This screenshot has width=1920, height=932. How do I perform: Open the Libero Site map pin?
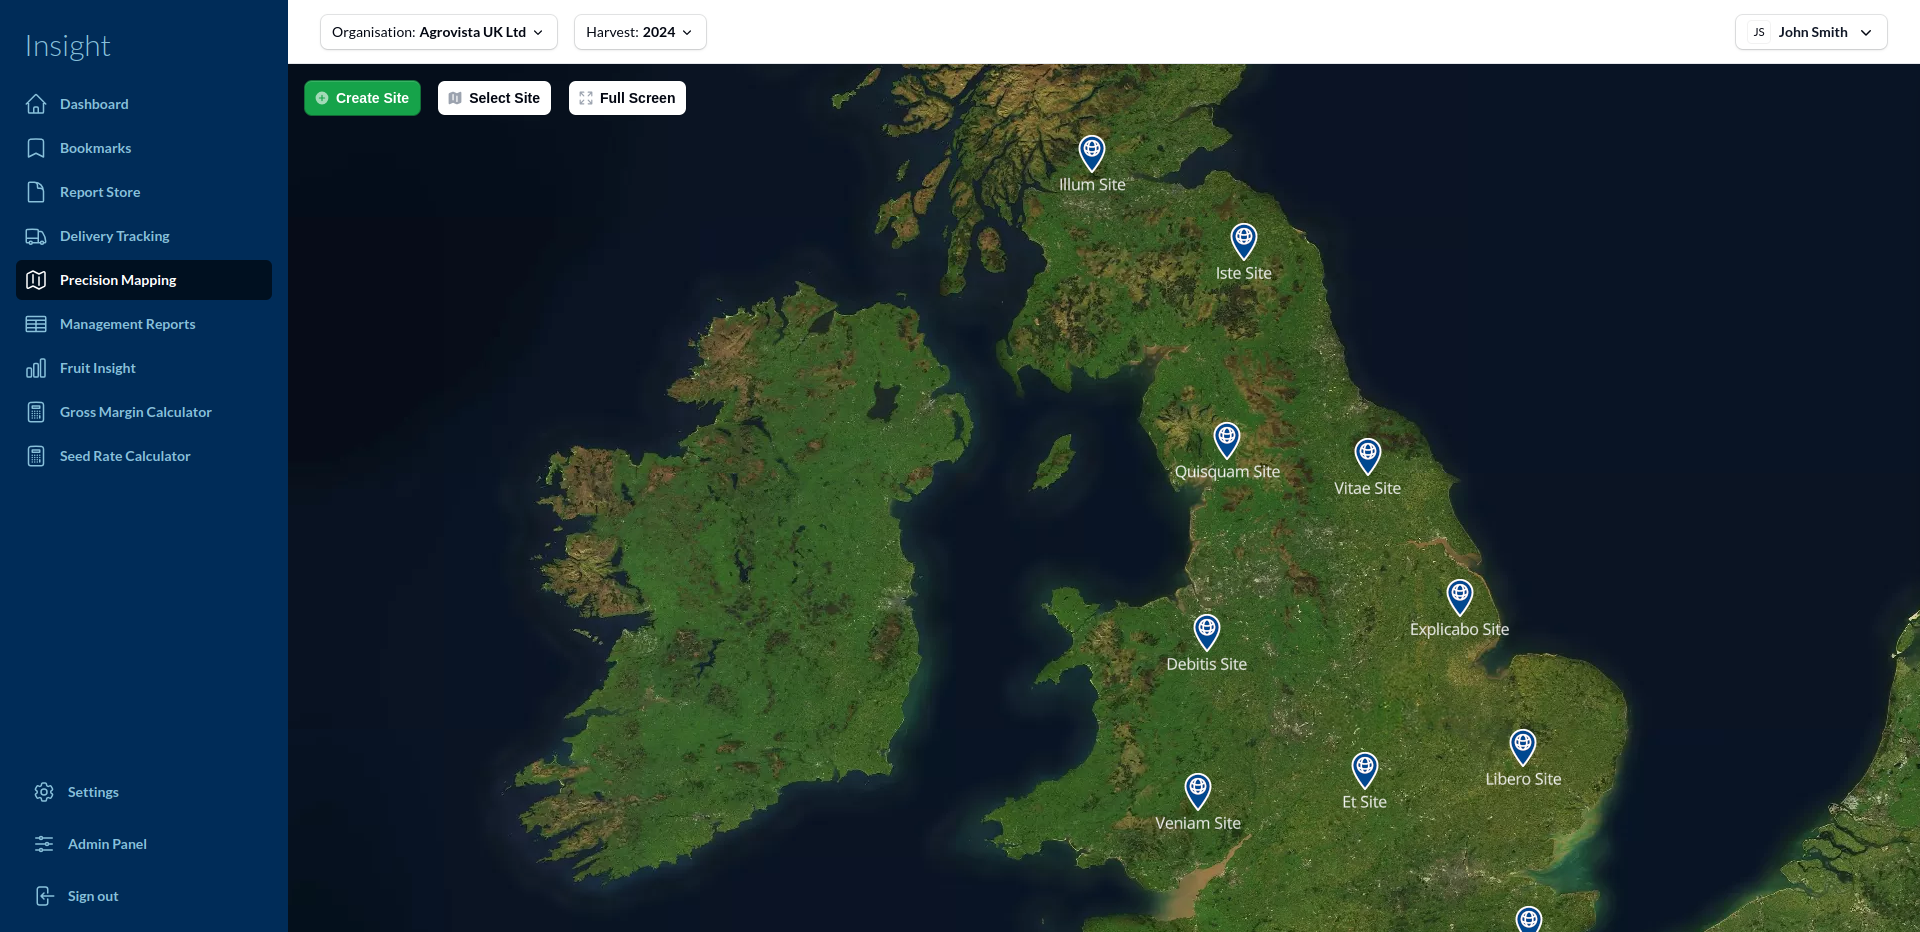point(1522,747)
